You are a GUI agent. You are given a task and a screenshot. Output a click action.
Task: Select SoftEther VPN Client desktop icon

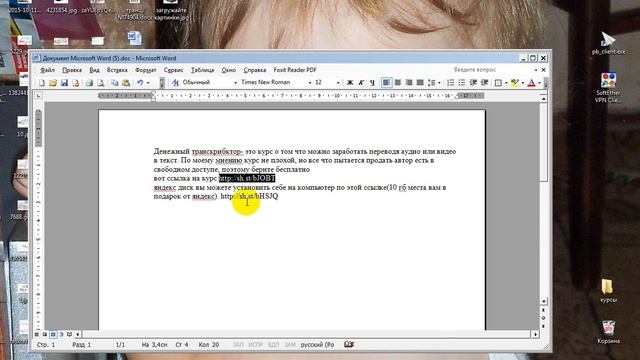click(608, 87)
